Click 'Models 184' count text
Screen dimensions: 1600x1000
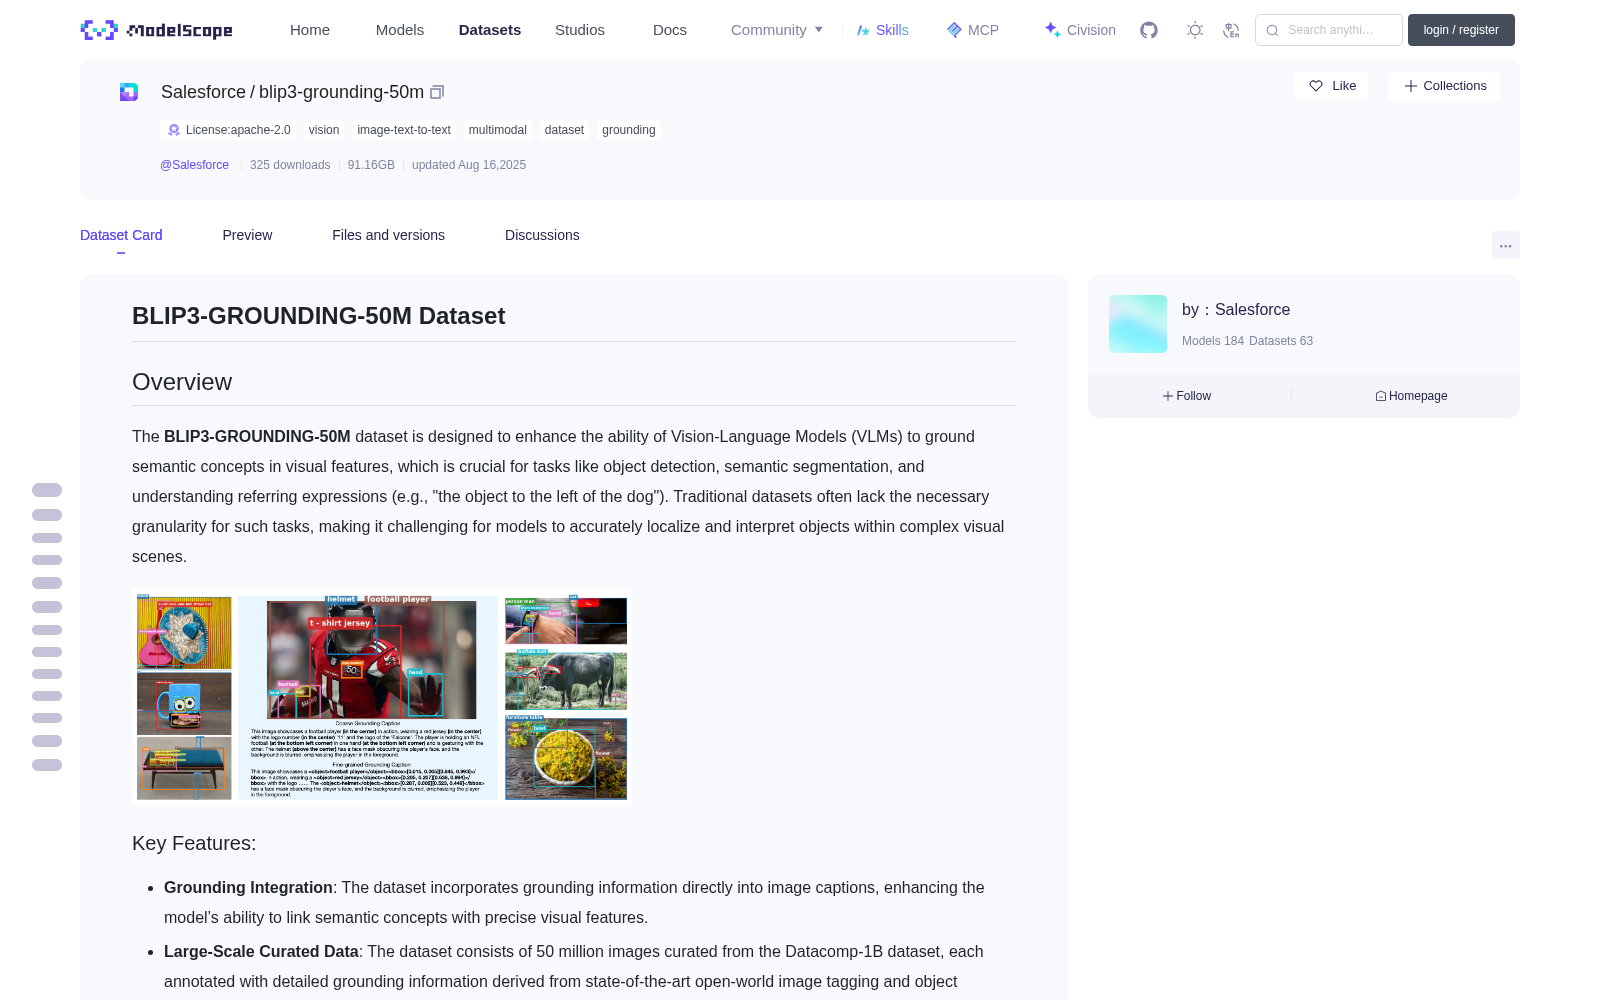point(1213,341)
